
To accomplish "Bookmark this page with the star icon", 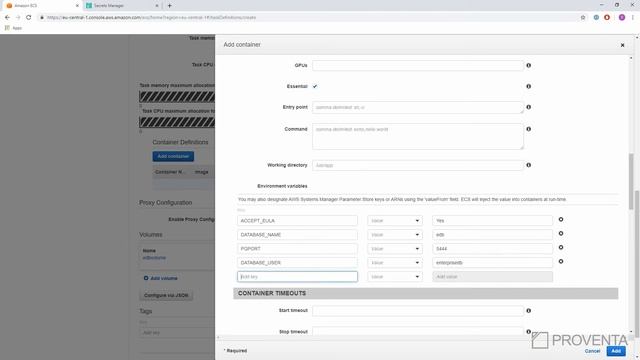I will point(583,18).
